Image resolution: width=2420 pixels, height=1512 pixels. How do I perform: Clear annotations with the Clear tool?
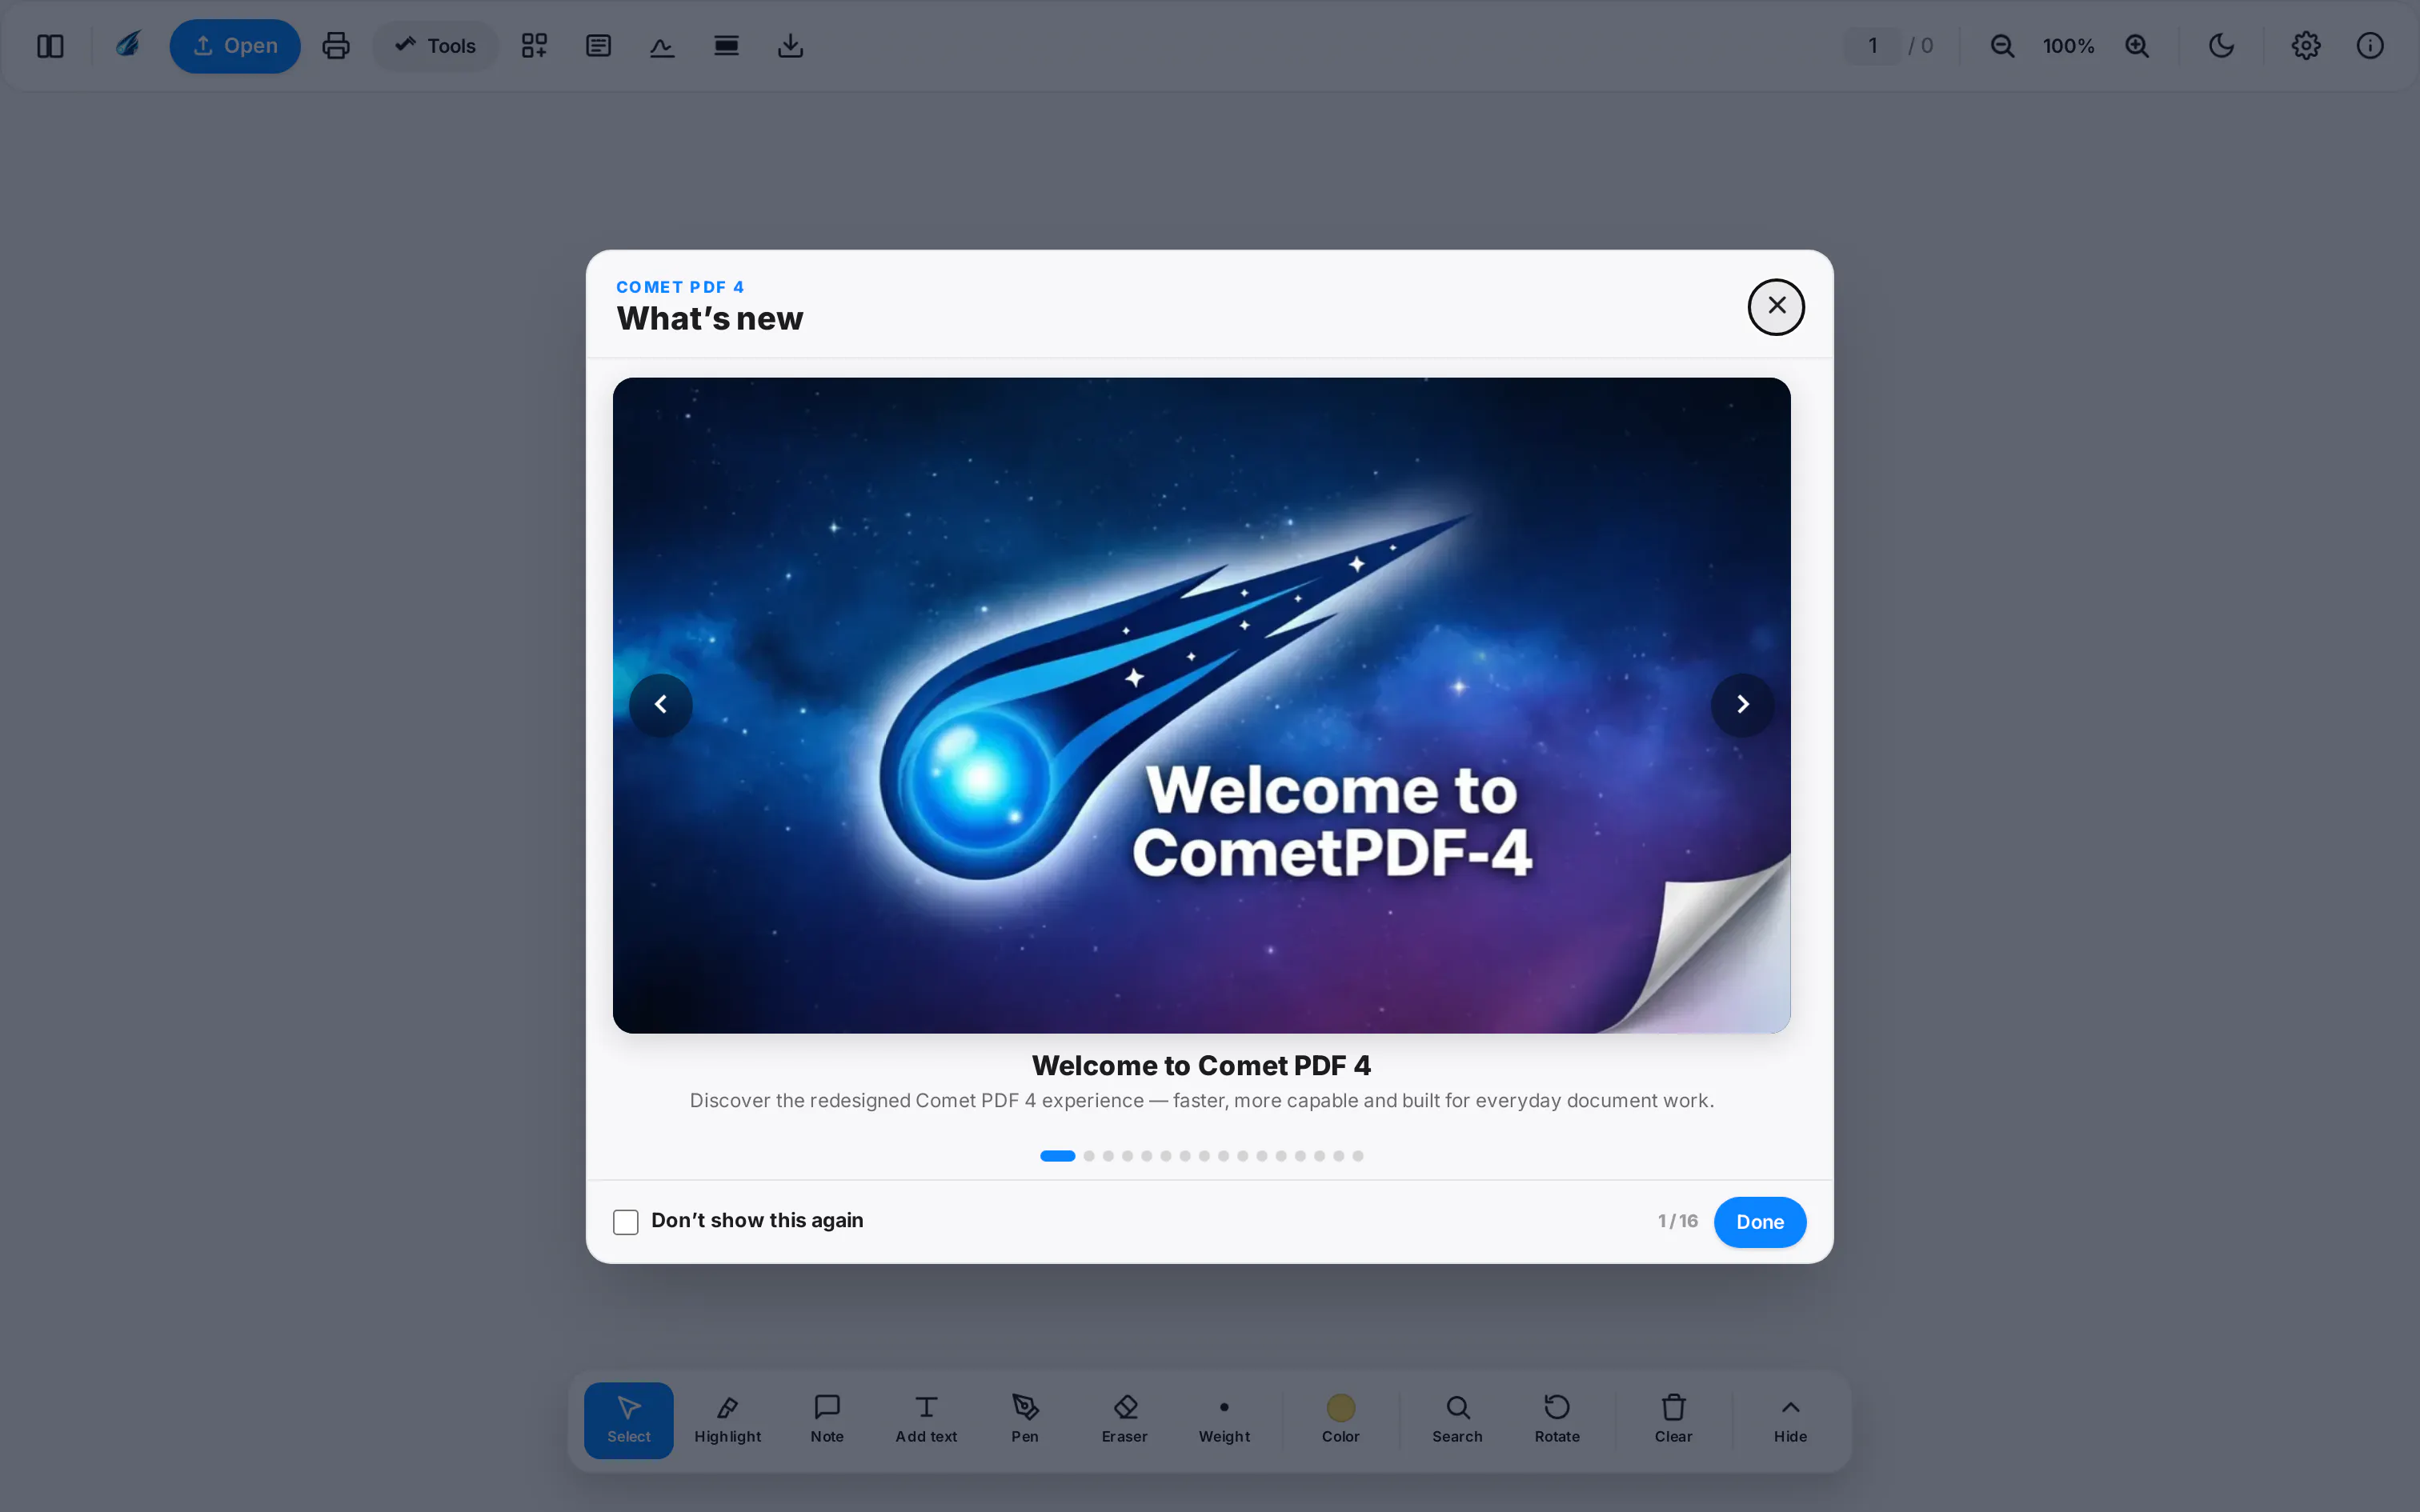tap(1673, 1420)
